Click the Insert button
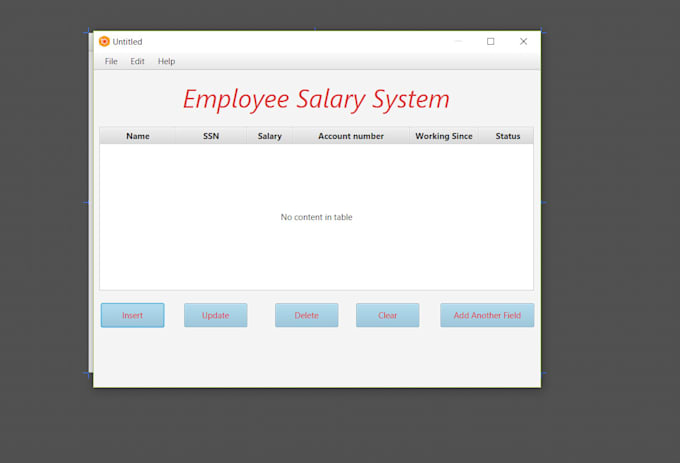680x463 pixels. pyautogui.click(x=132, y=315)
